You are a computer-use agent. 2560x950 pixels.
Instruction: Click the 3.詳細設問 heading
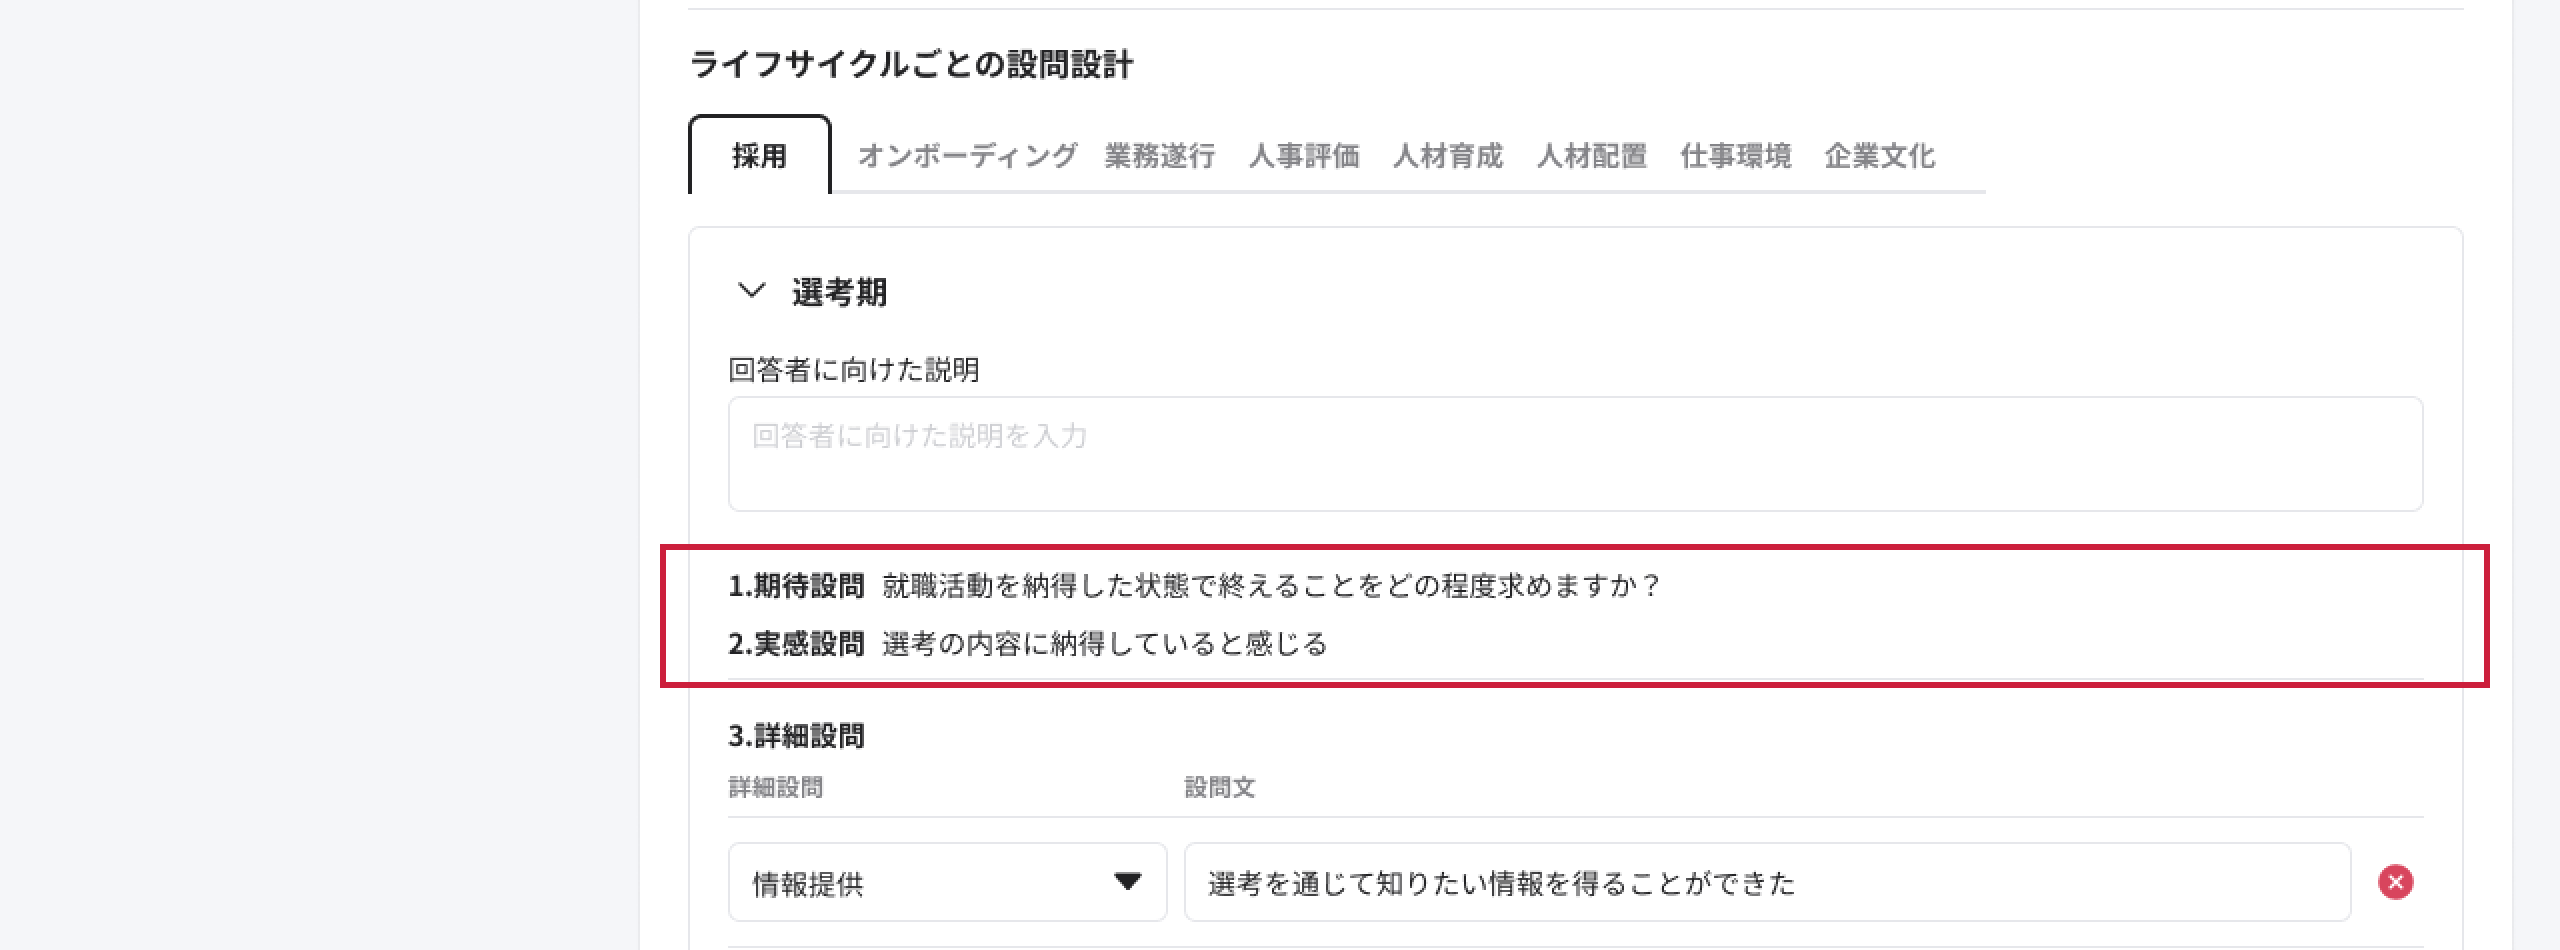point(796,736)
